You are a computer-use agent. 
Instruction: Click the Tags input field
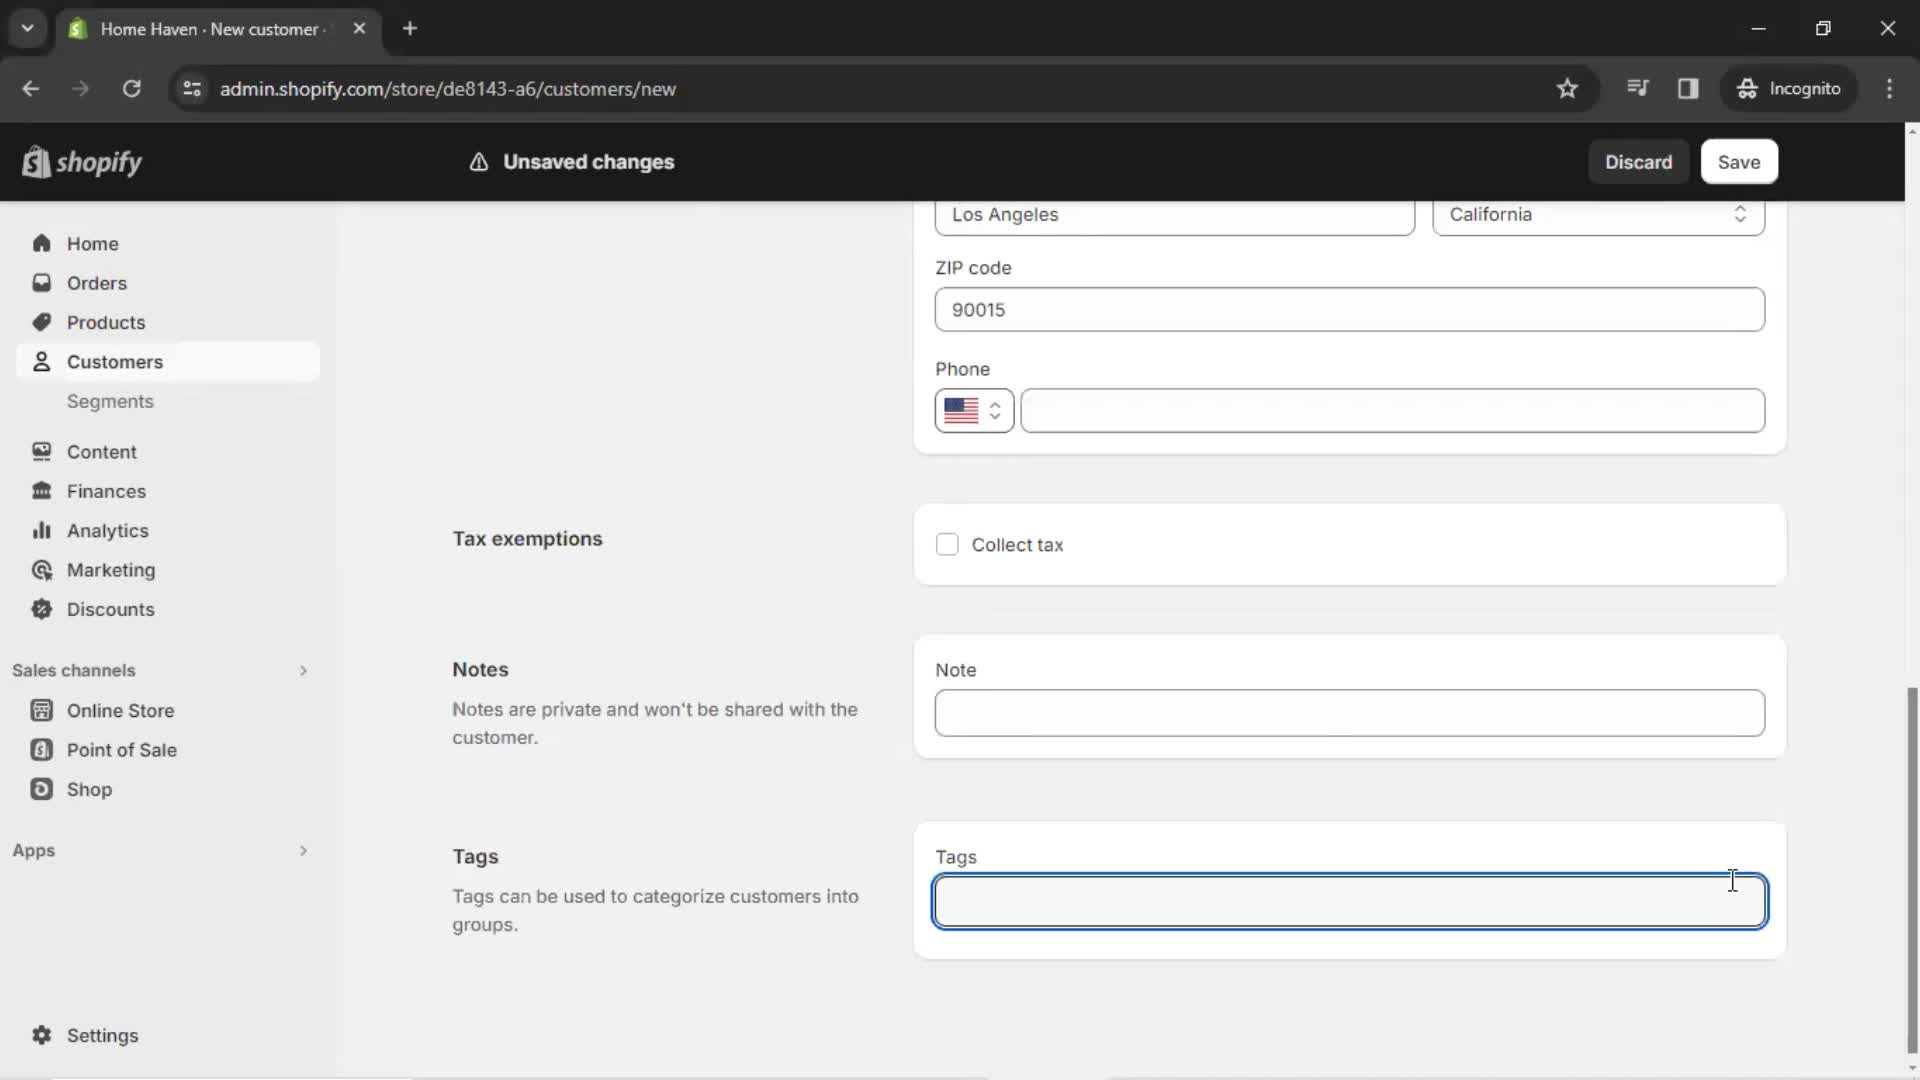pos(1349,899)
